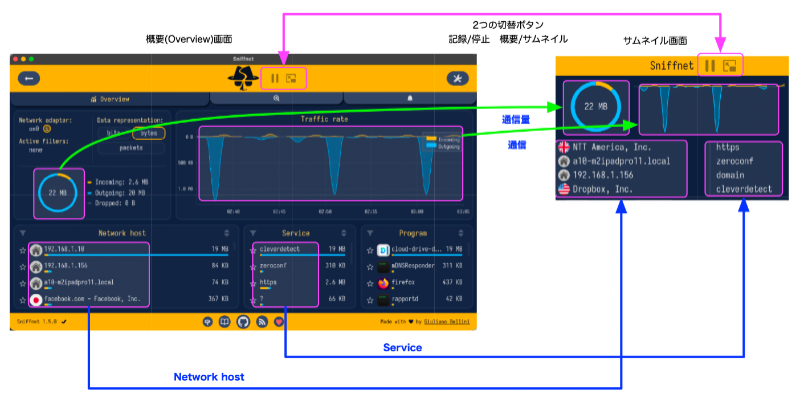The height and width of the screenshot is (402, 800).
Task: Open the Service sort arrows
Action: (343, 233)
